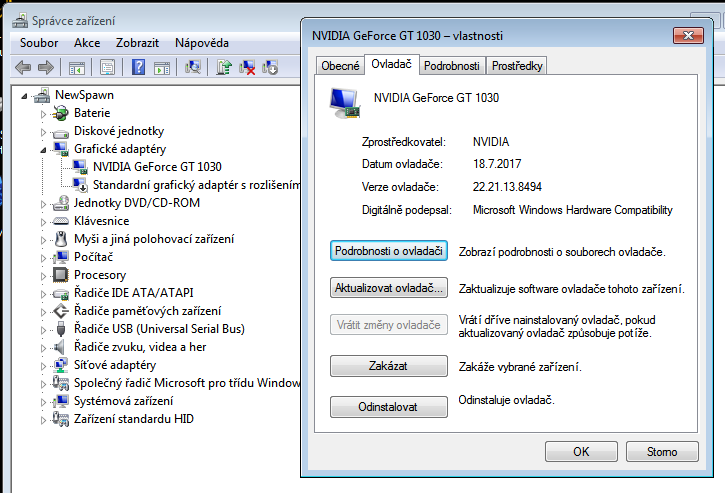Expand the Jednotky DVD/CD-ROM category
This screenshot has width=725, height=493.
(x=43, y=204)
